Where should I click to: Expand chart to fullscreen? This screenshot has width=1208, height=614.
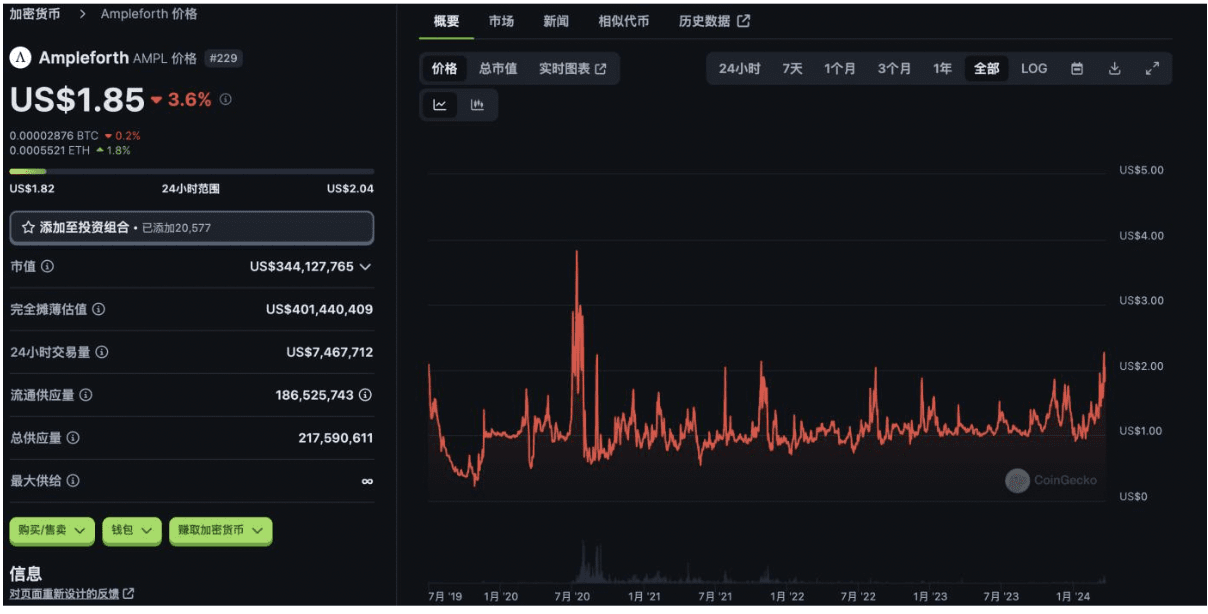click(x=1152, y=69)
